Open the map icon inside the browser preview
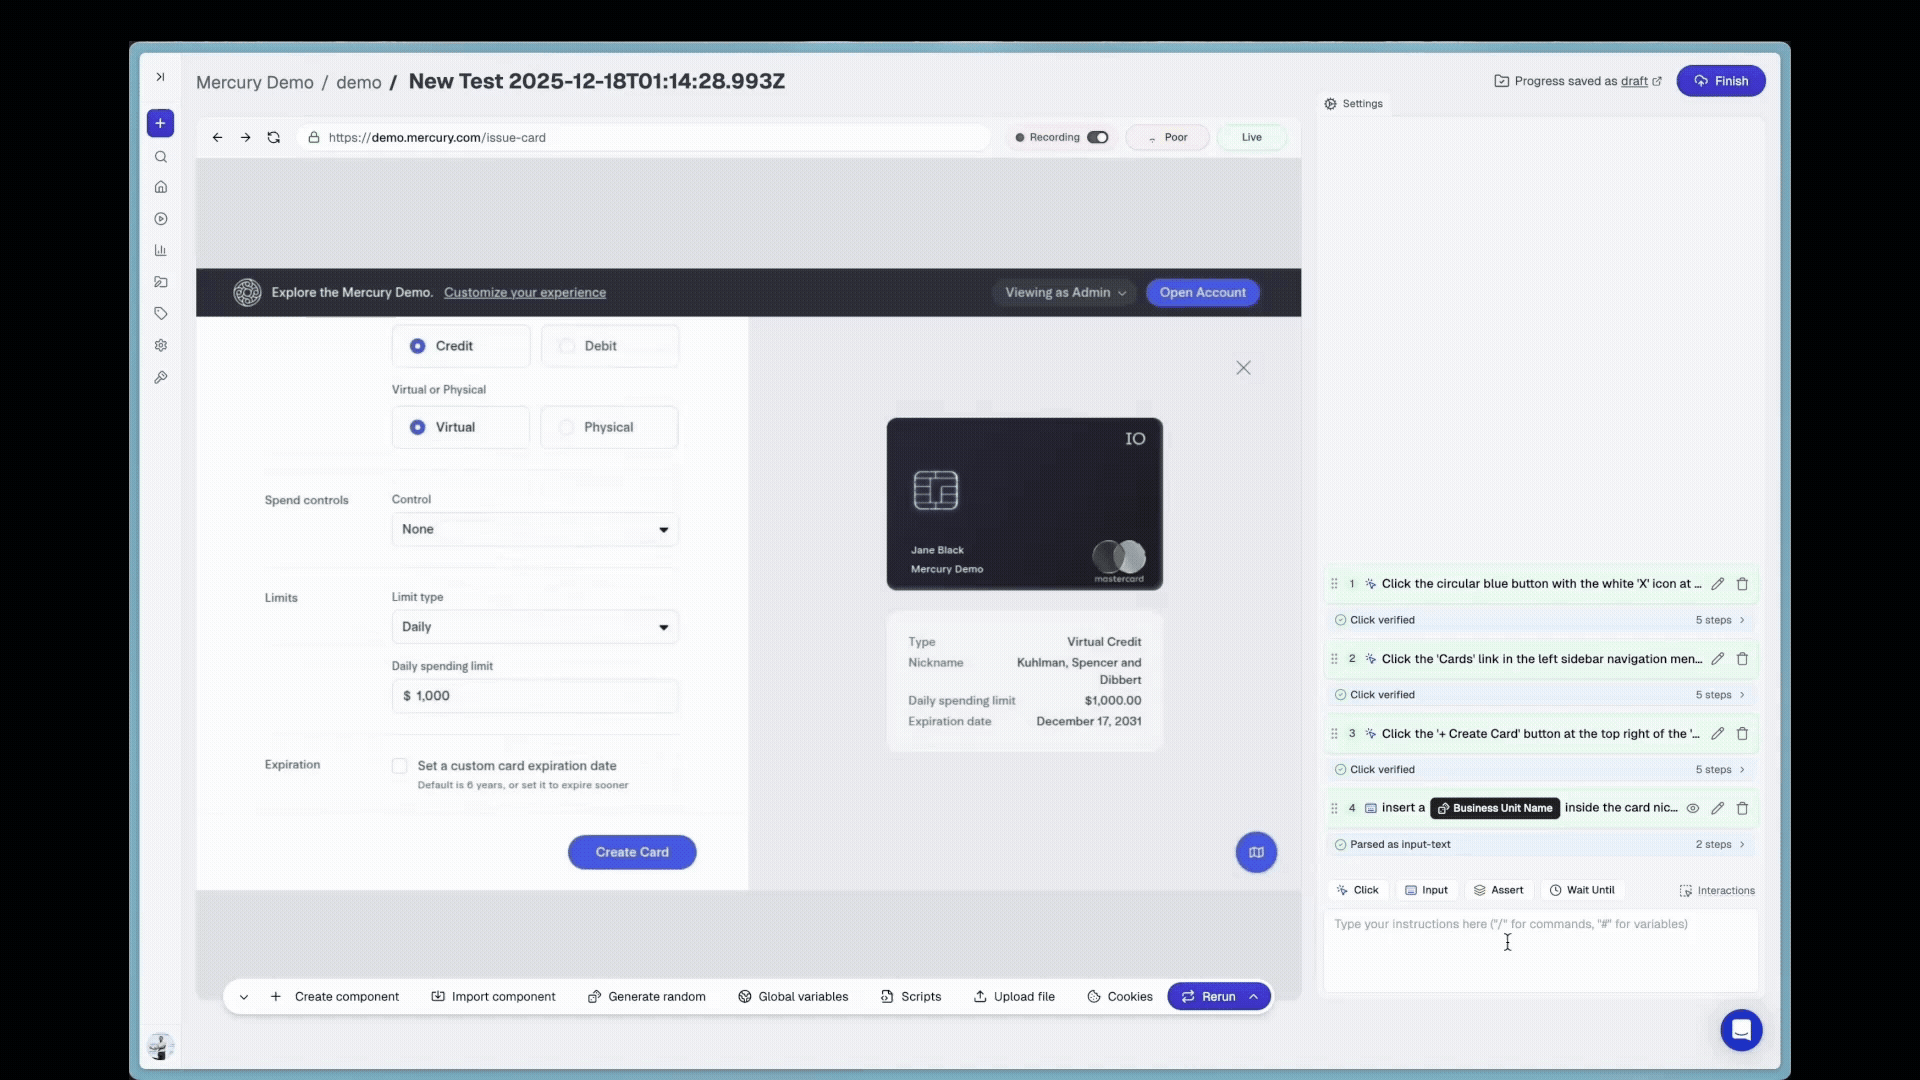 point(1256,852)
